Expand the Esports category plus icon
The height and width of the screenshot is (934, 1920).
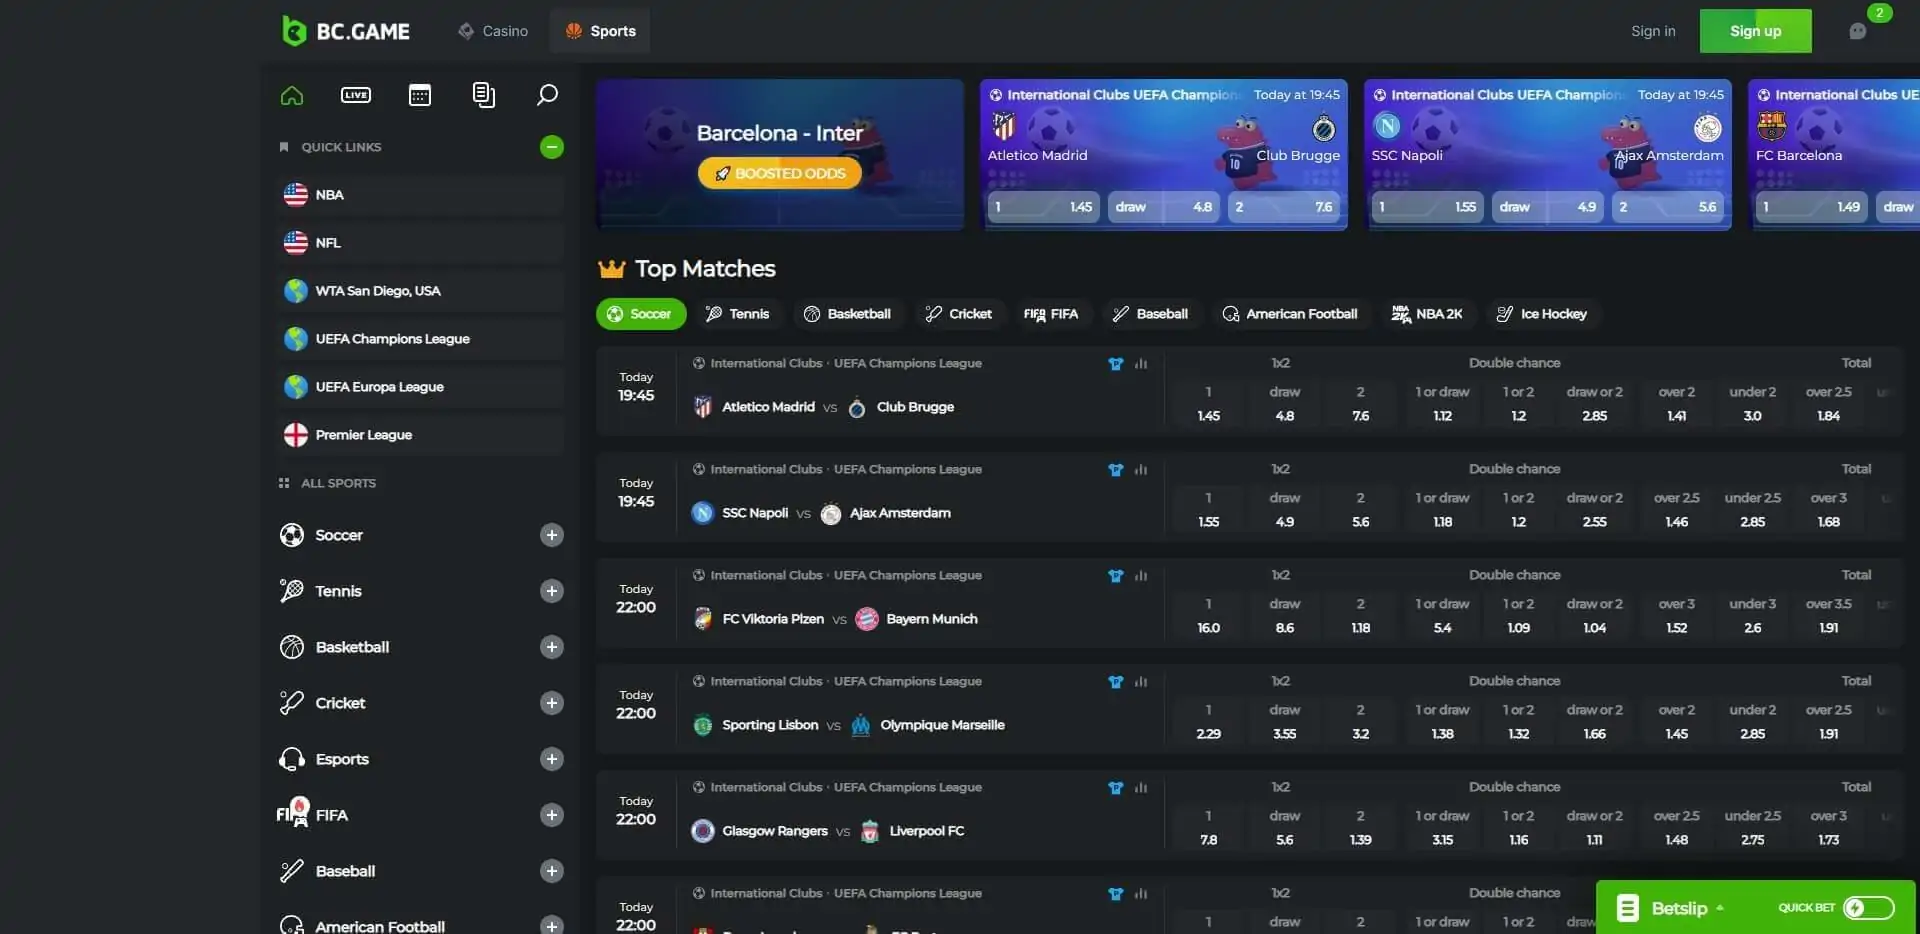point(551,758)
